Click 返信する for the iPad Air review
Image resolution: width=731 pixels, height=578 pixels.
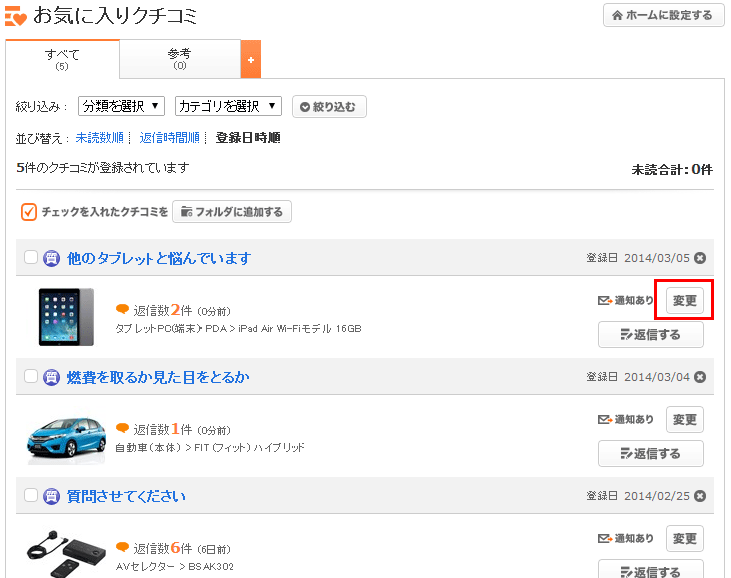(651, 335)
